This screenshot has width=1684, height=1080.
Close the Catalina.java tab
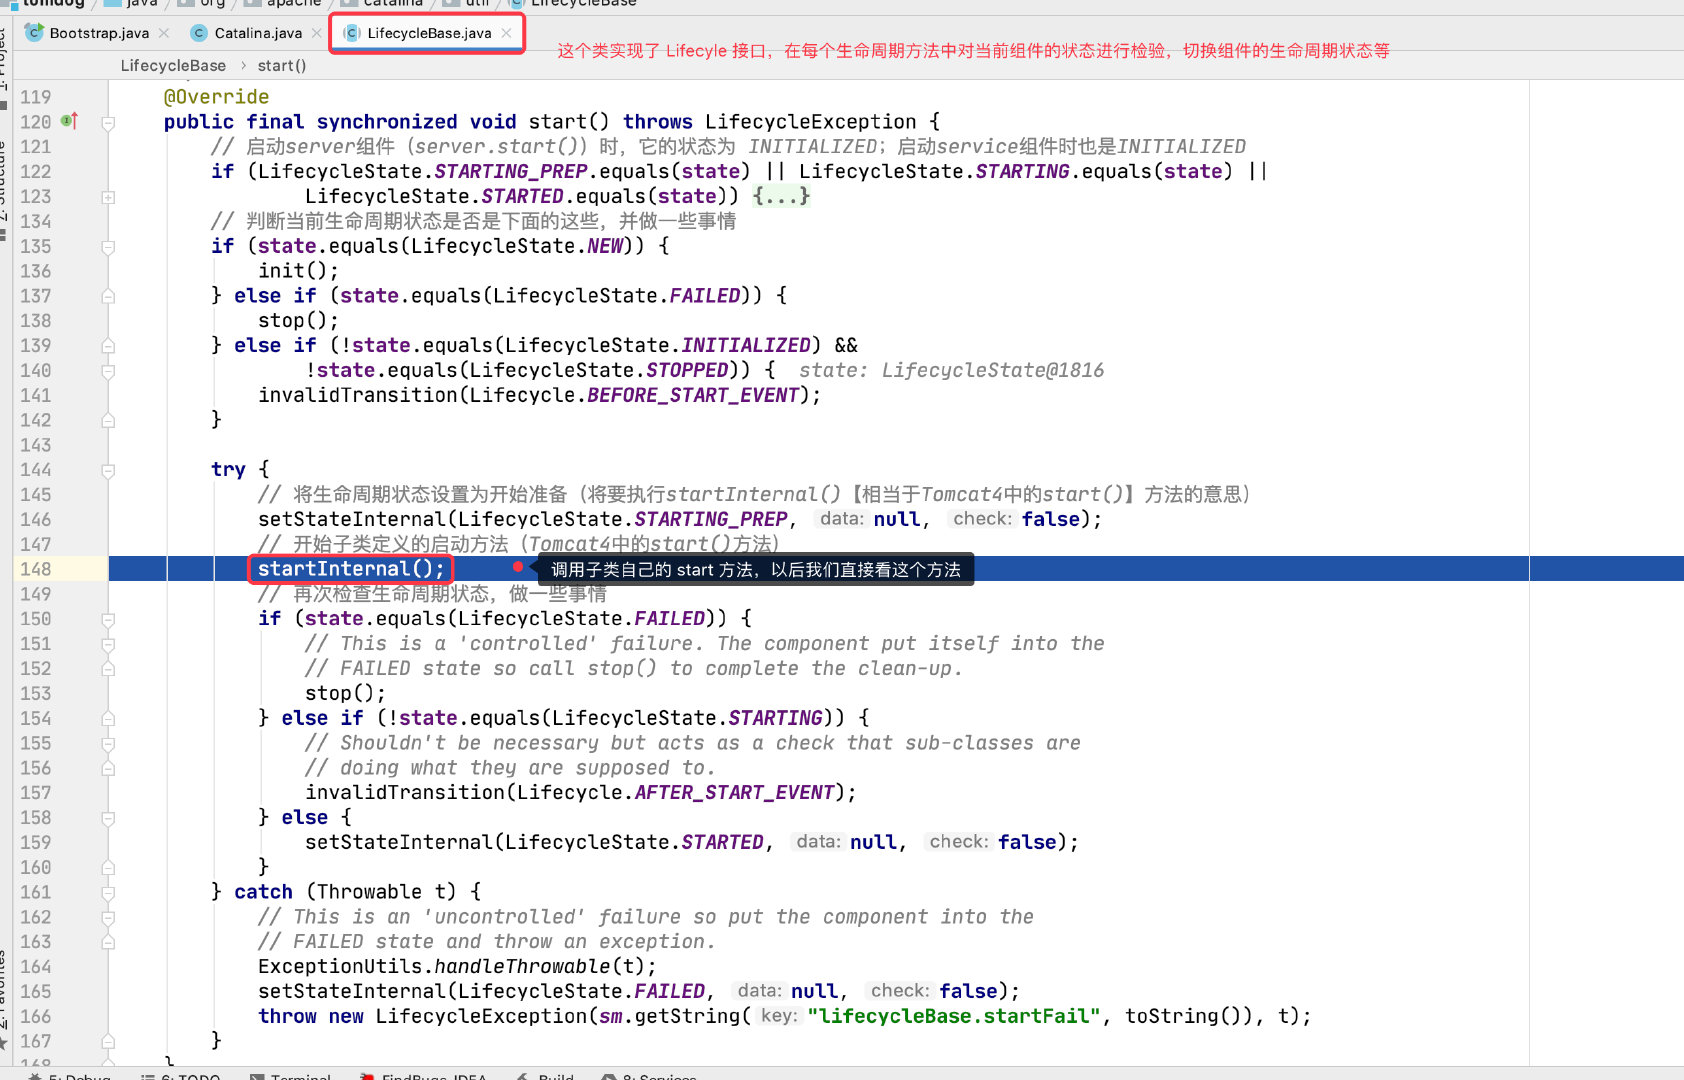(x=316, y=33)
